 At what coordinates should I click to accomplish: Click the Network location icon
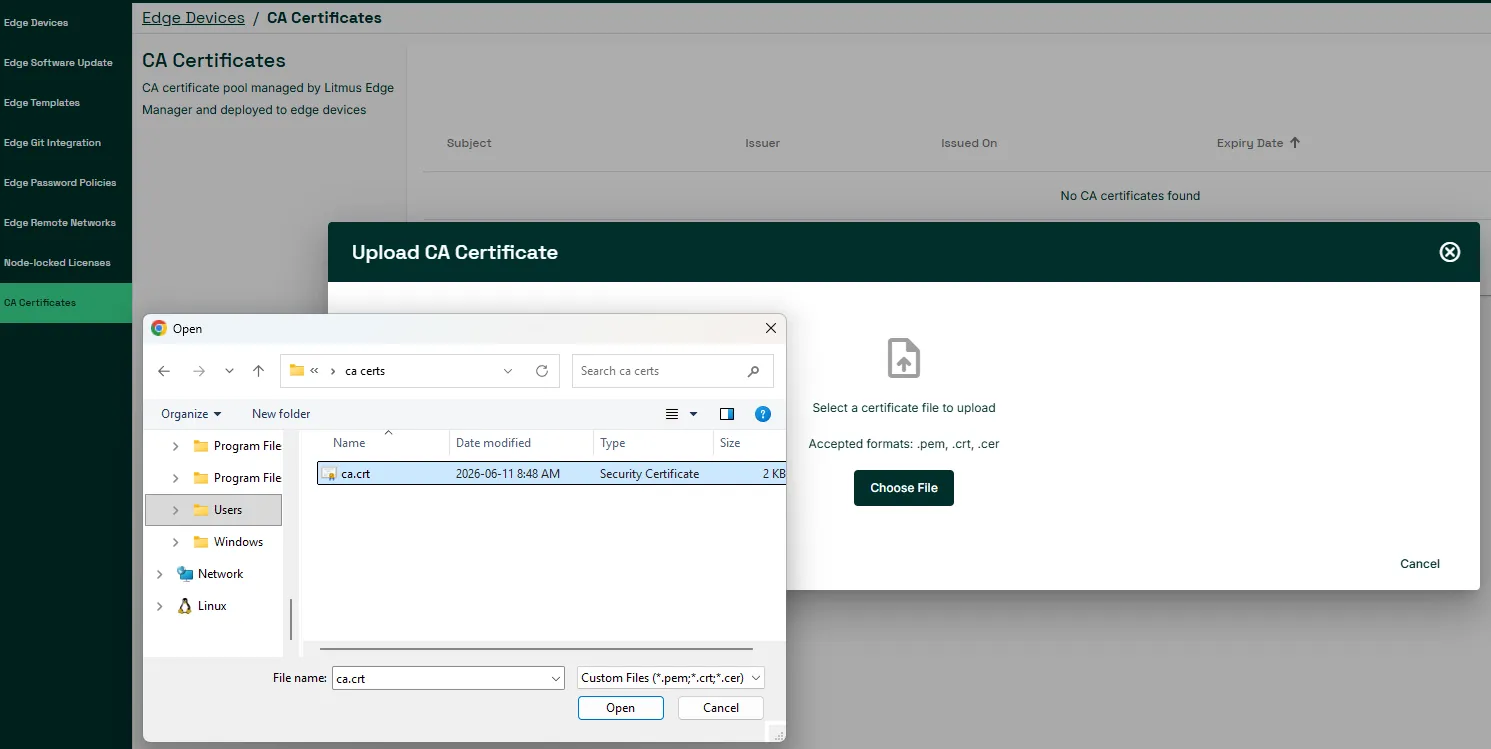tap(185, 574)
